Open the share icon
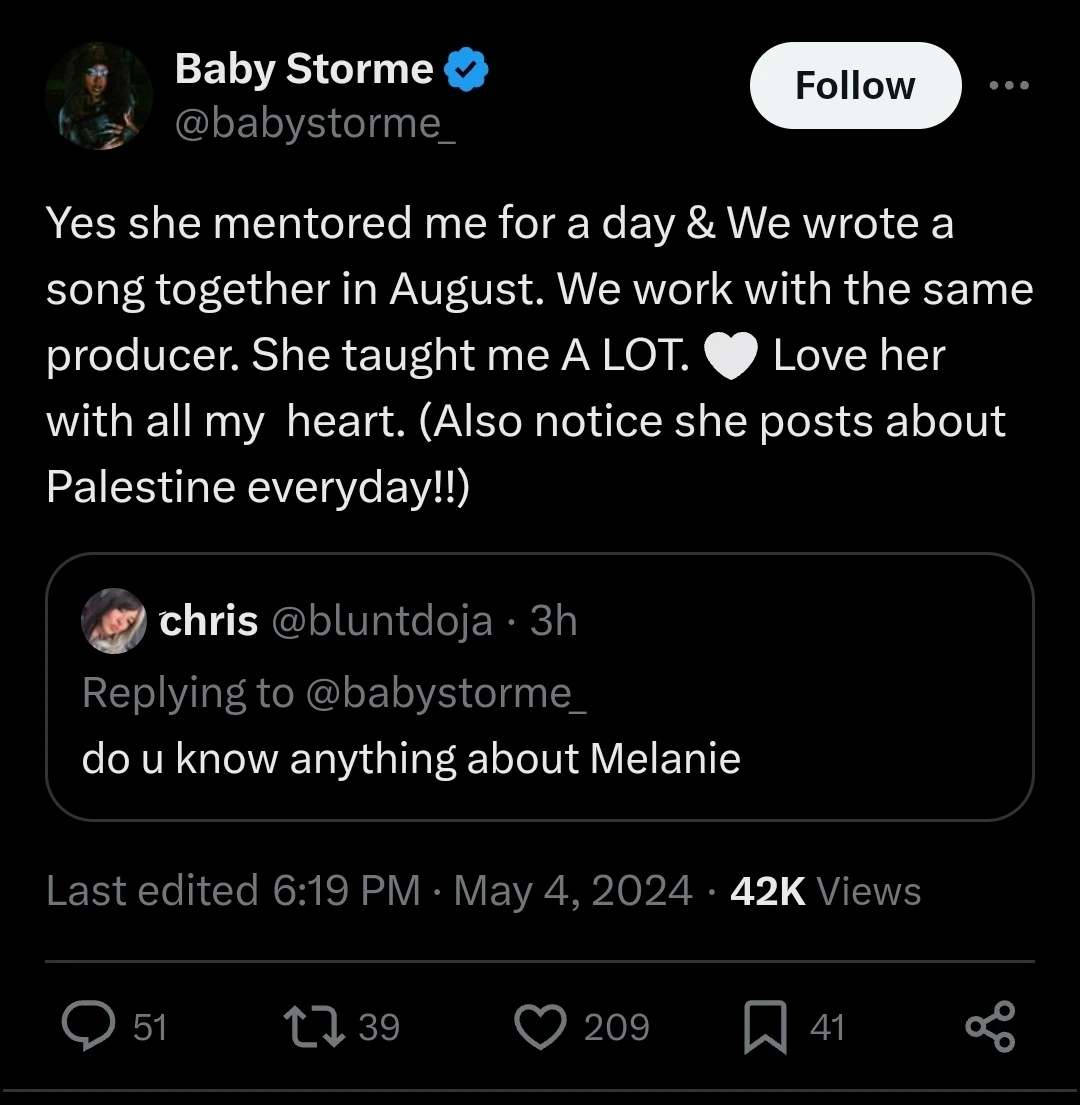Image resolution: width=1080 pixels, height=1105 pixels. [990, 1027]
